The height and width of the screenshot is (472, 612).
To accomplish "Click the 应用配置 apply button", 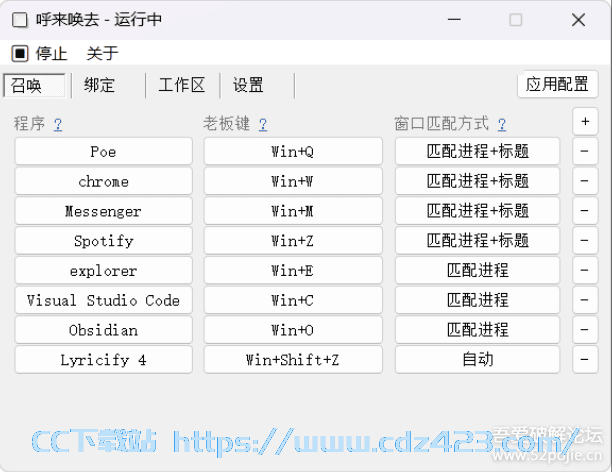I will coord(557,84).
